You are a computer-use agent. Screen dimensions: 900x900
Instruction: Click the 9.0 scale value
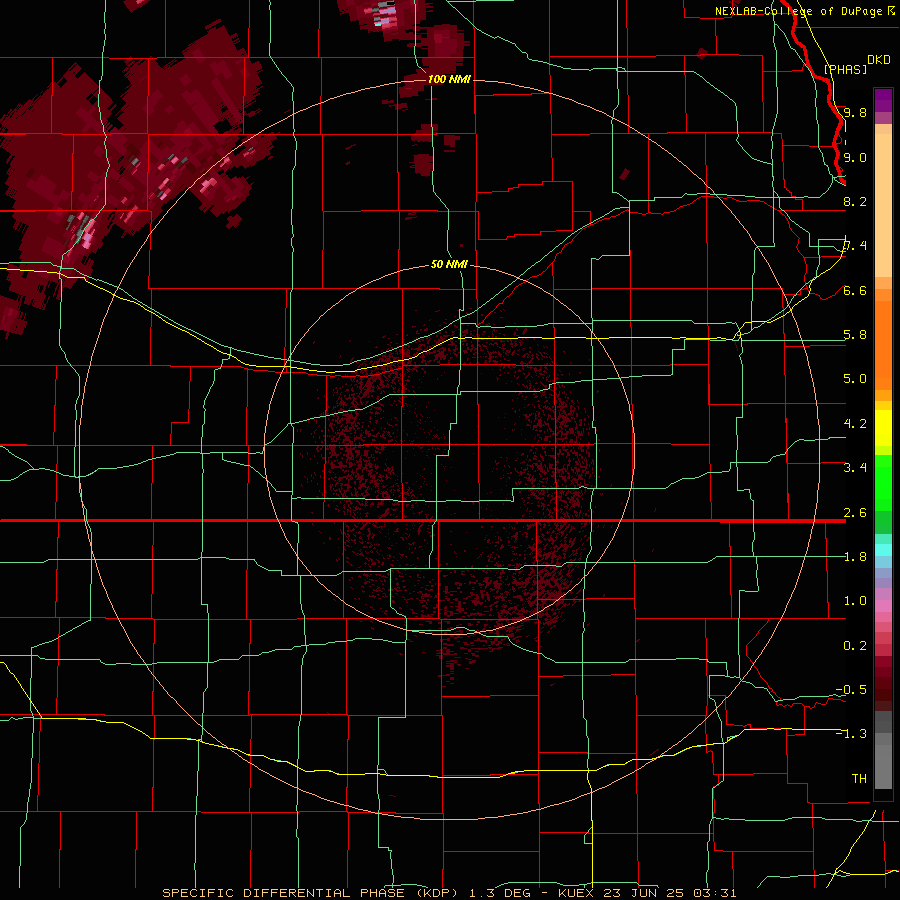click(x=855, y=157)
